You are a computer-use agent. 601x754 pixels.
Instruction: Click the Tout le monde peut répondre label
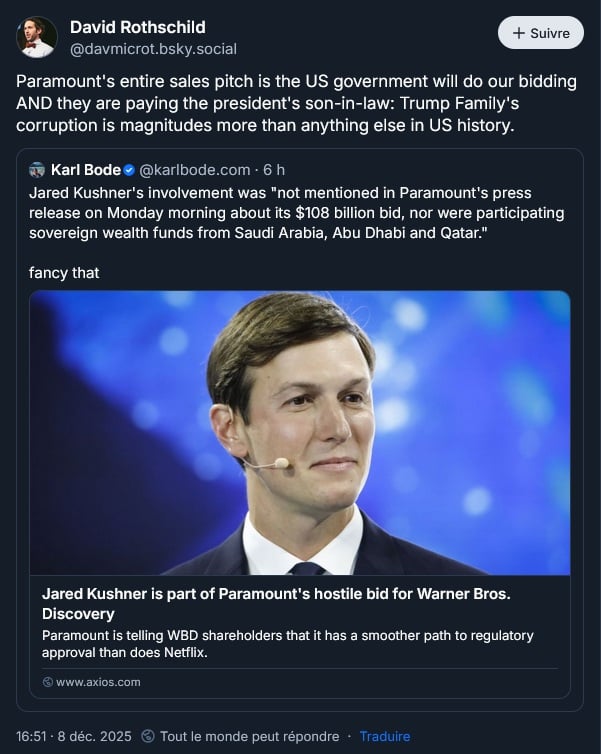249,736
